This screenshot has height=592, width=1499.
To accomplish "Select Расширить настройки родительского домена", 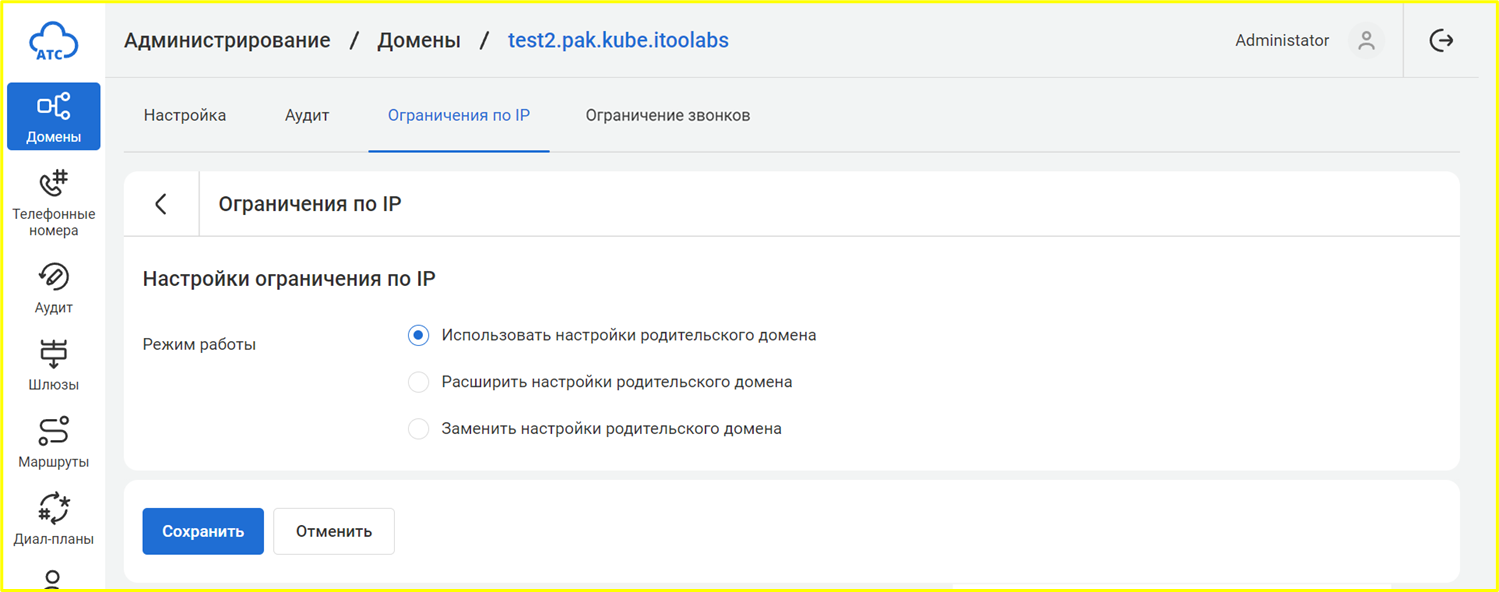I will 419,382.
